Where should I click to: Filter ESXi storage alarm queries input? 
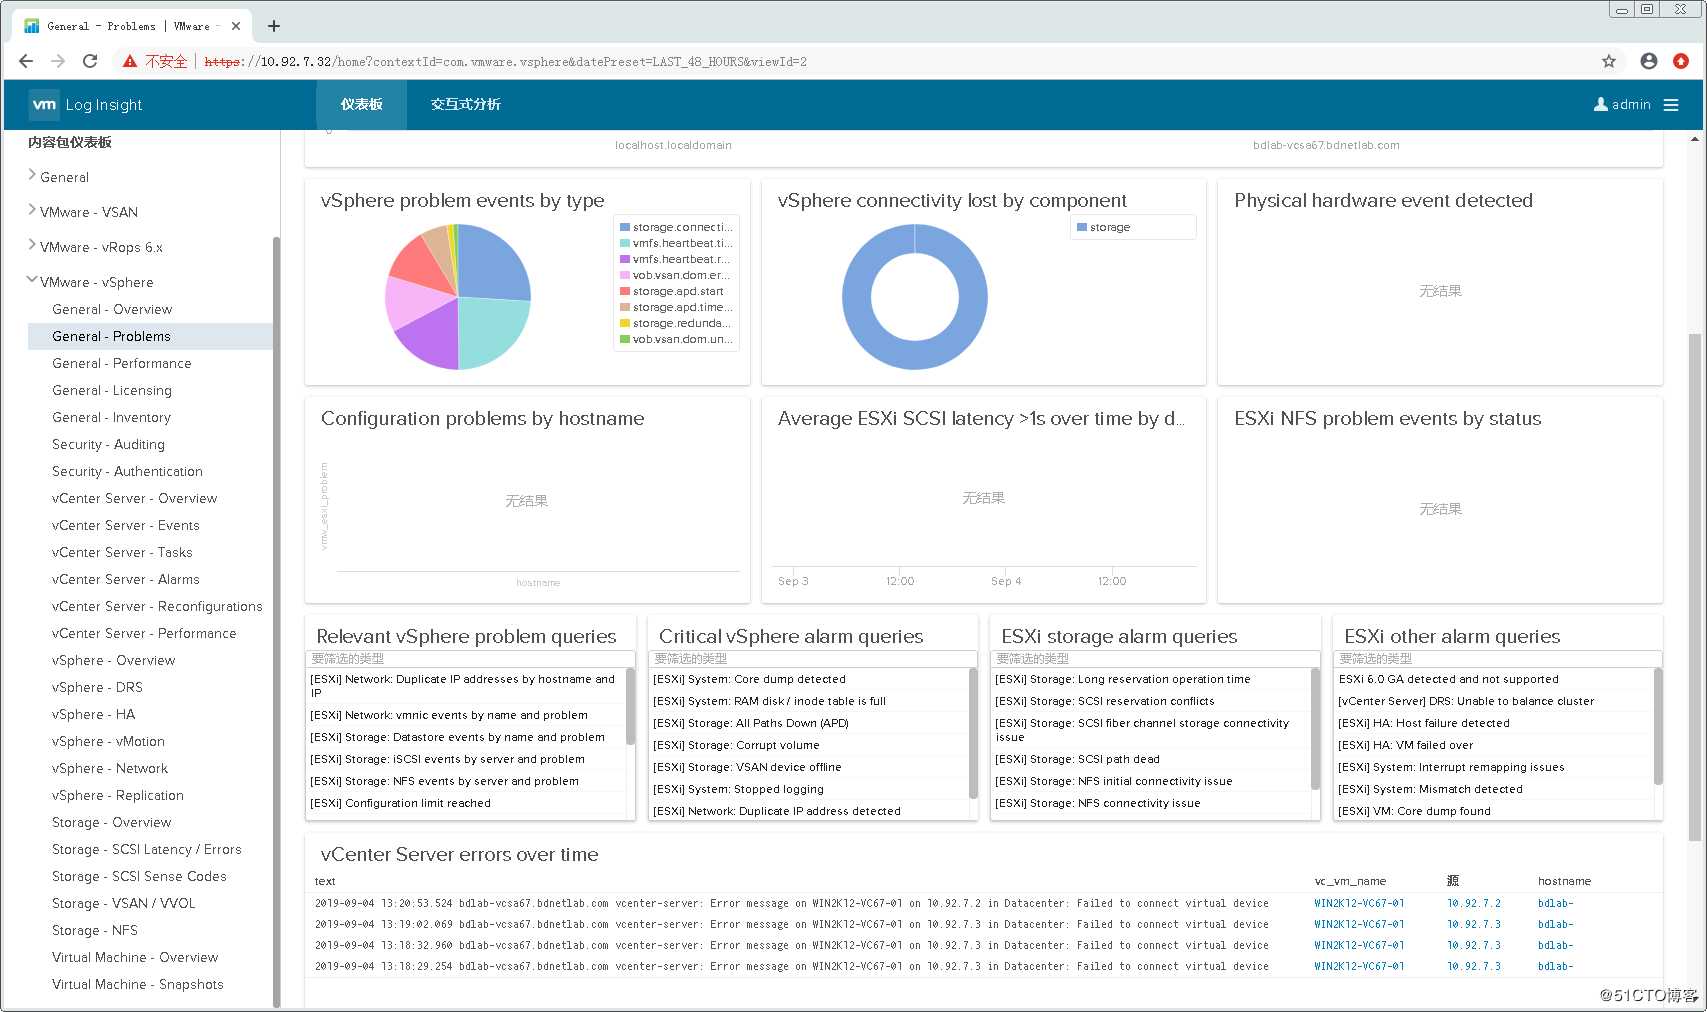(1155, 659)
